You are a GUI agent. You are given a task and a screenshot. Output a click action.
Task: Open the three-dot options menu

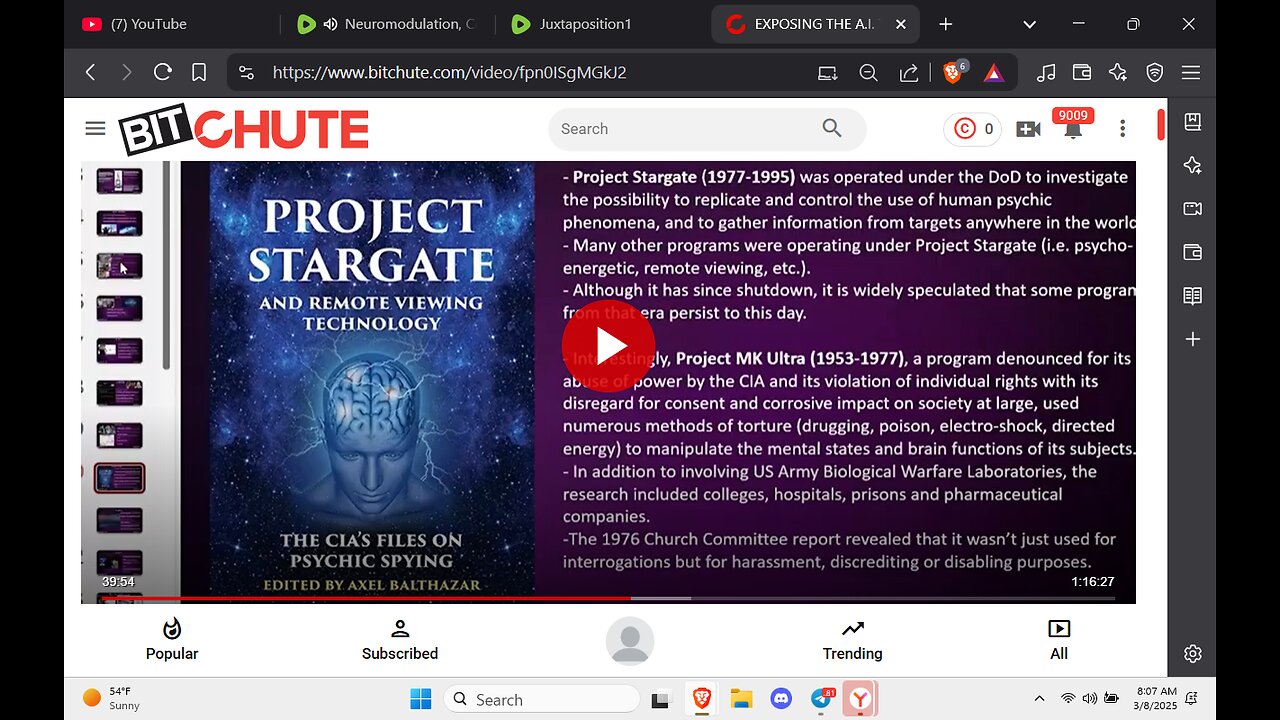pyautogui.click(x=1122, y=128)
